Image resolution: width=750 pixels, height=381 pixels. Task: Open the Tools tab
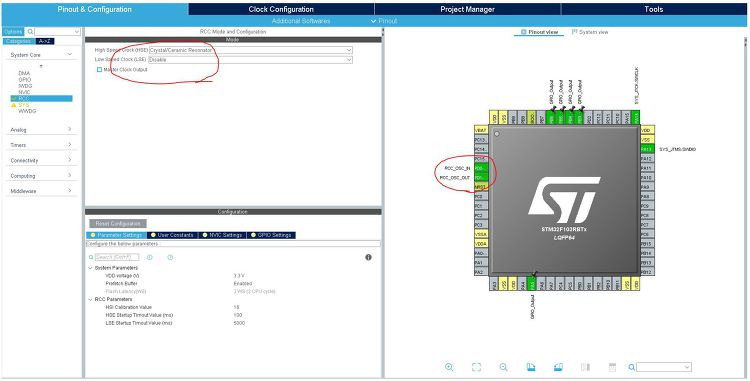[653, 9]
